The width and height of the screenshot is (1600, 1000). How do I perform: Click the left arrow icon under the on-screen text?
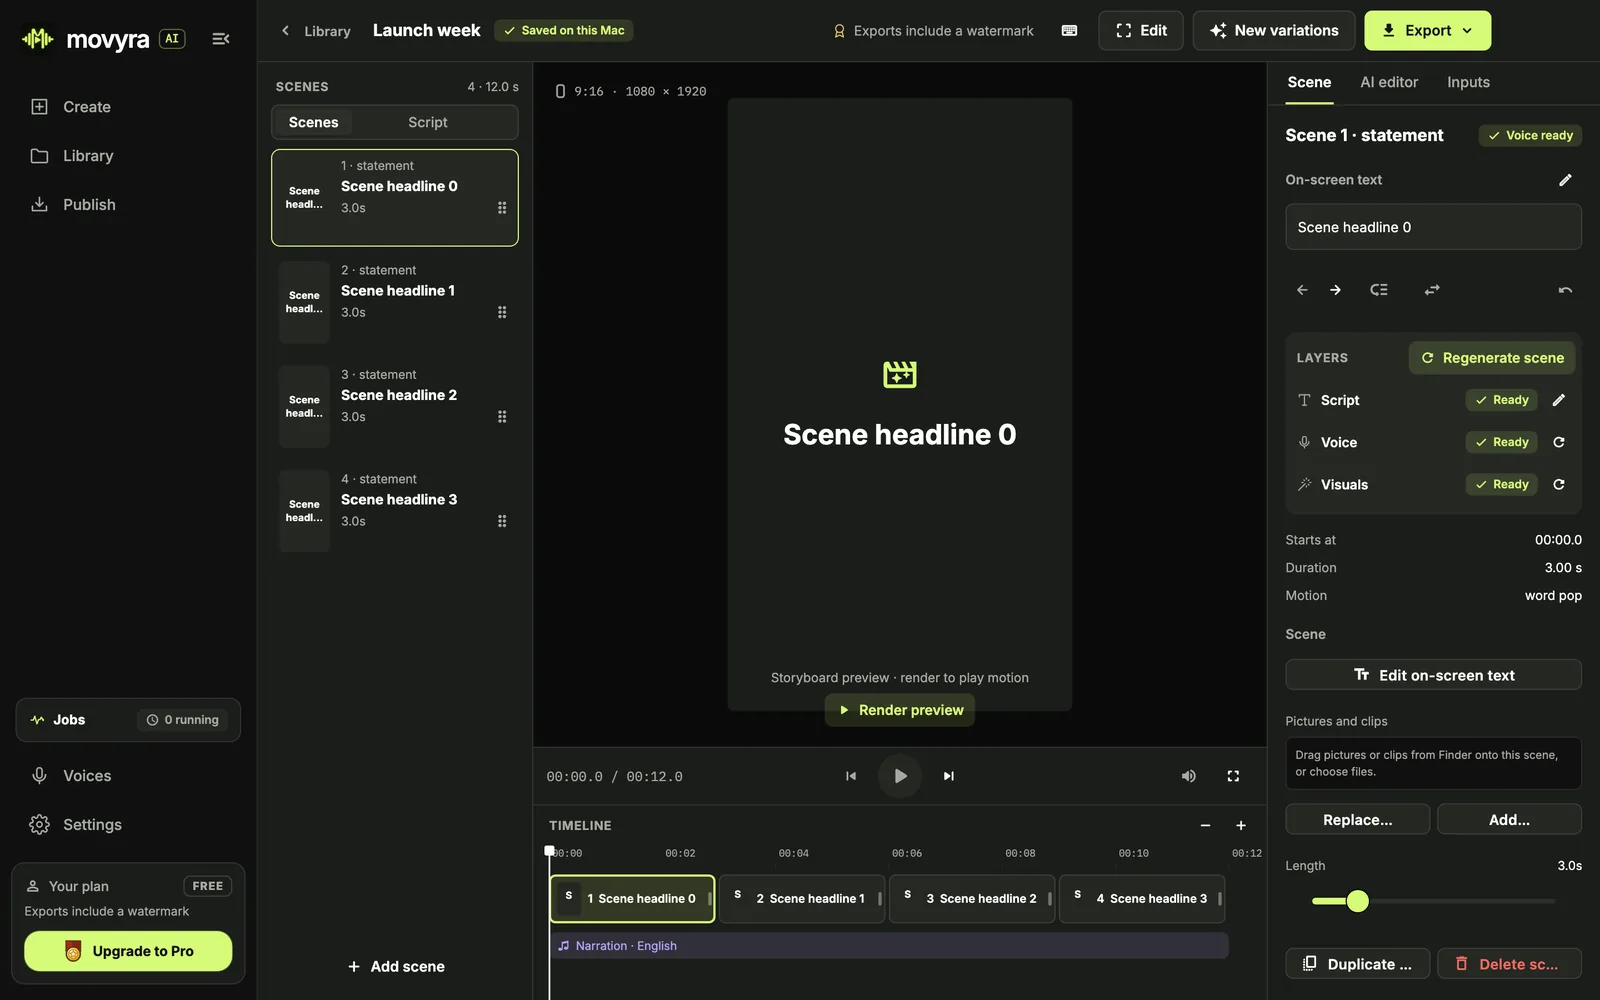pyautogui.click(x=1302, y=290)
